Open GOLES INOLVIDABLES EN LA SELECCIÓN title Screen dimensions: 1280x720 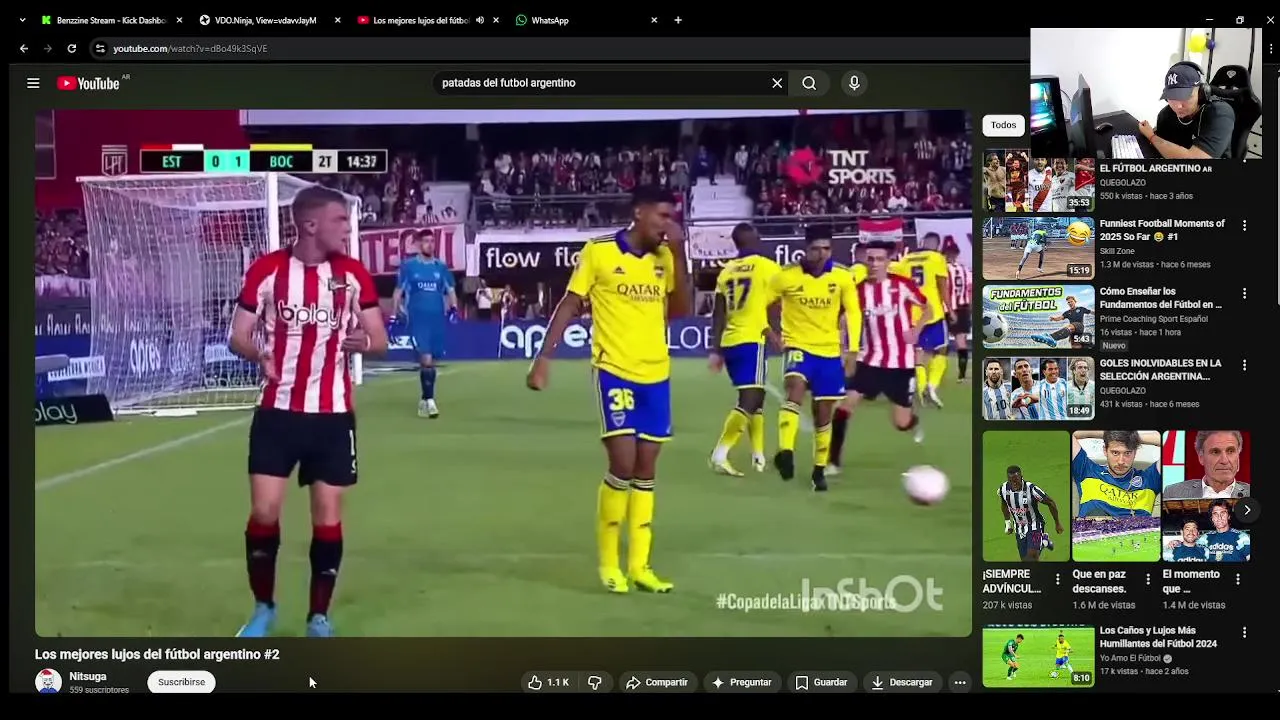1160,370
